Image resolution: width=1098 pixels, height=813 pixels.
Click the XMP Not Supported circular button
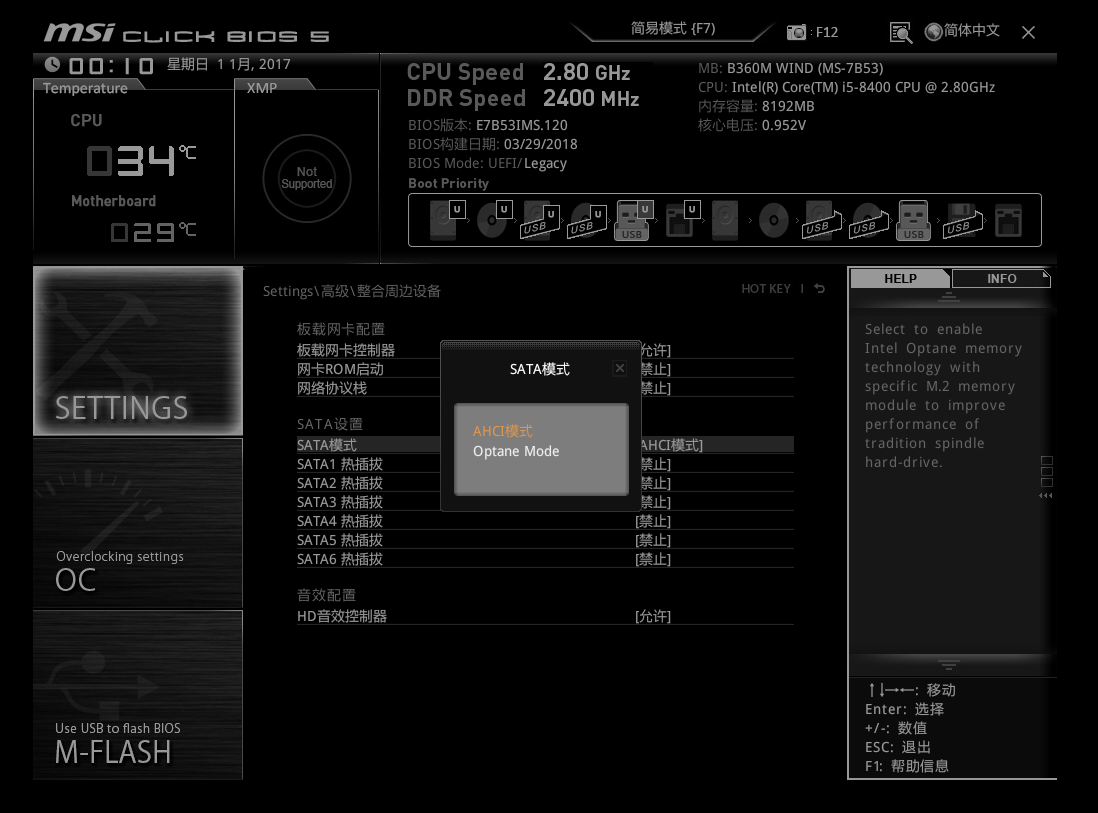click(x=307, y=178)
